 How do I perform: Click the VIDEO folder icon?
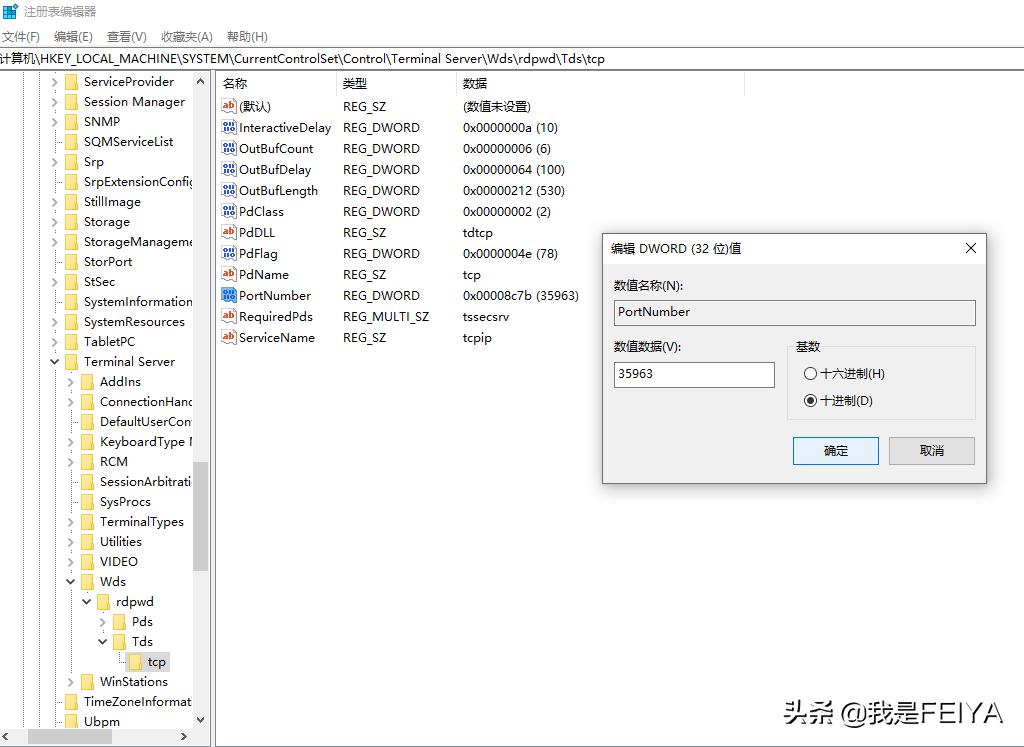coord(88,562)
